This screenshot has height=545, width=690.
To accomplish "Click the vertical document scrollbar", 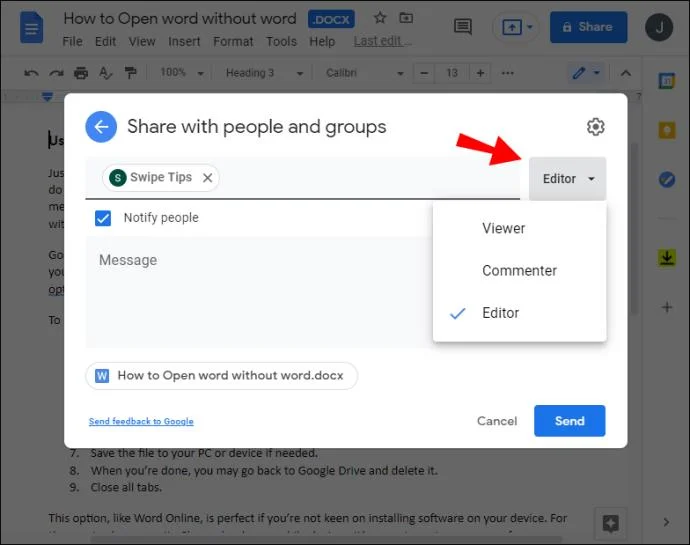I will click(634, 229).
